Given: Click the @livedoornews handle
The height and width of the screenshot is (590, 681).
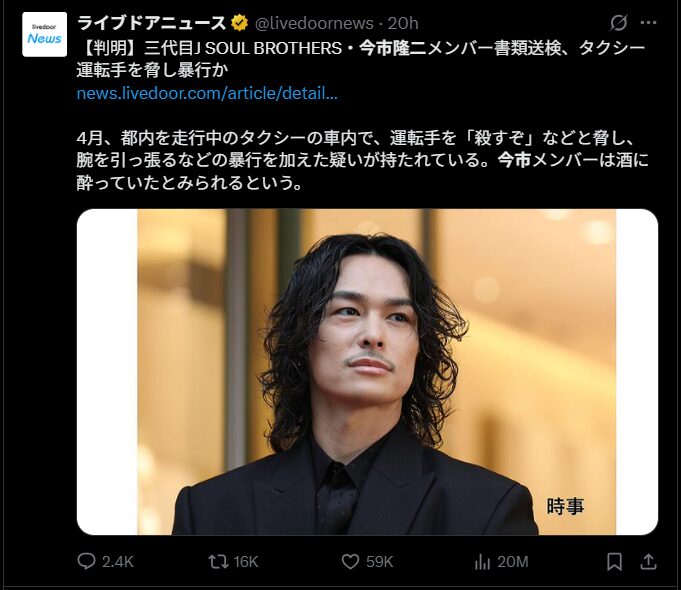Looking at the screenshot, I should [314, 23].
